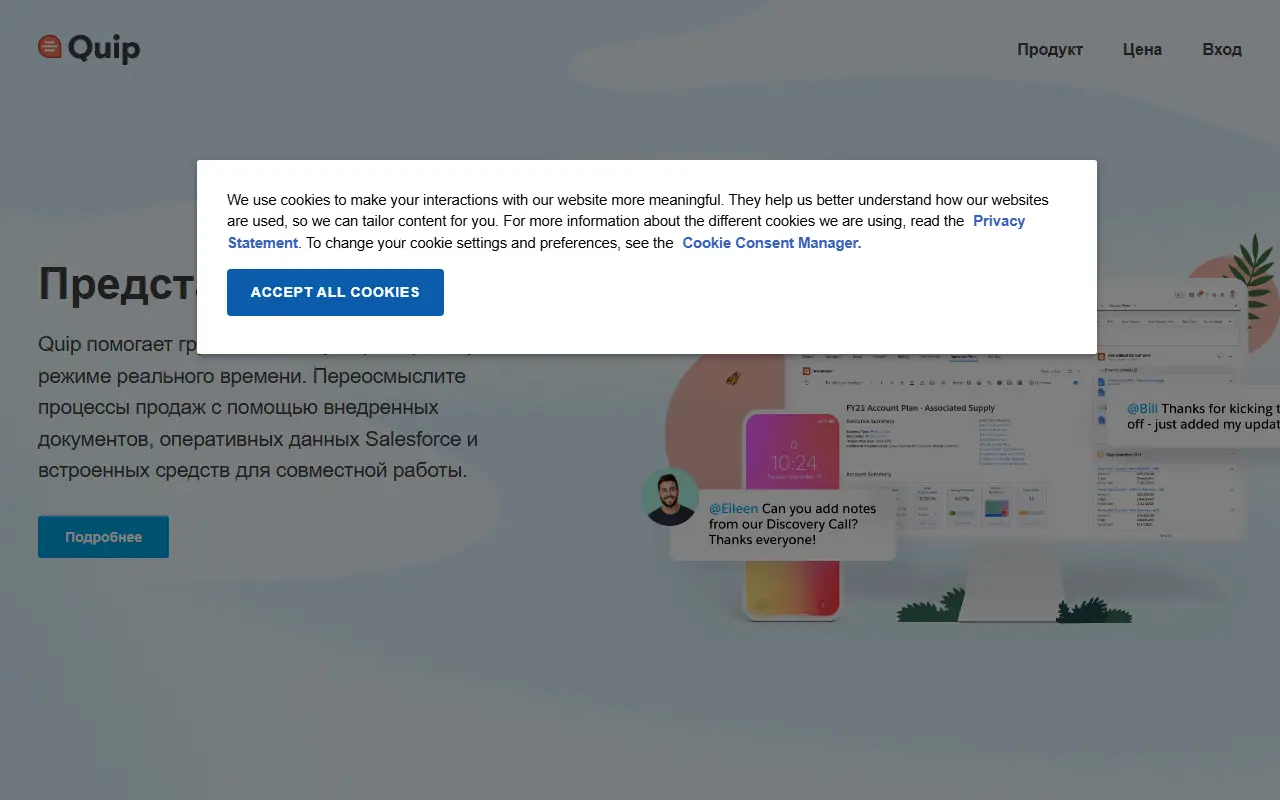Image resolution: width=1280 pixels, height=800 pixels.
Task: Open the Cookie Consent Manager link
Action: pos(772,243)
